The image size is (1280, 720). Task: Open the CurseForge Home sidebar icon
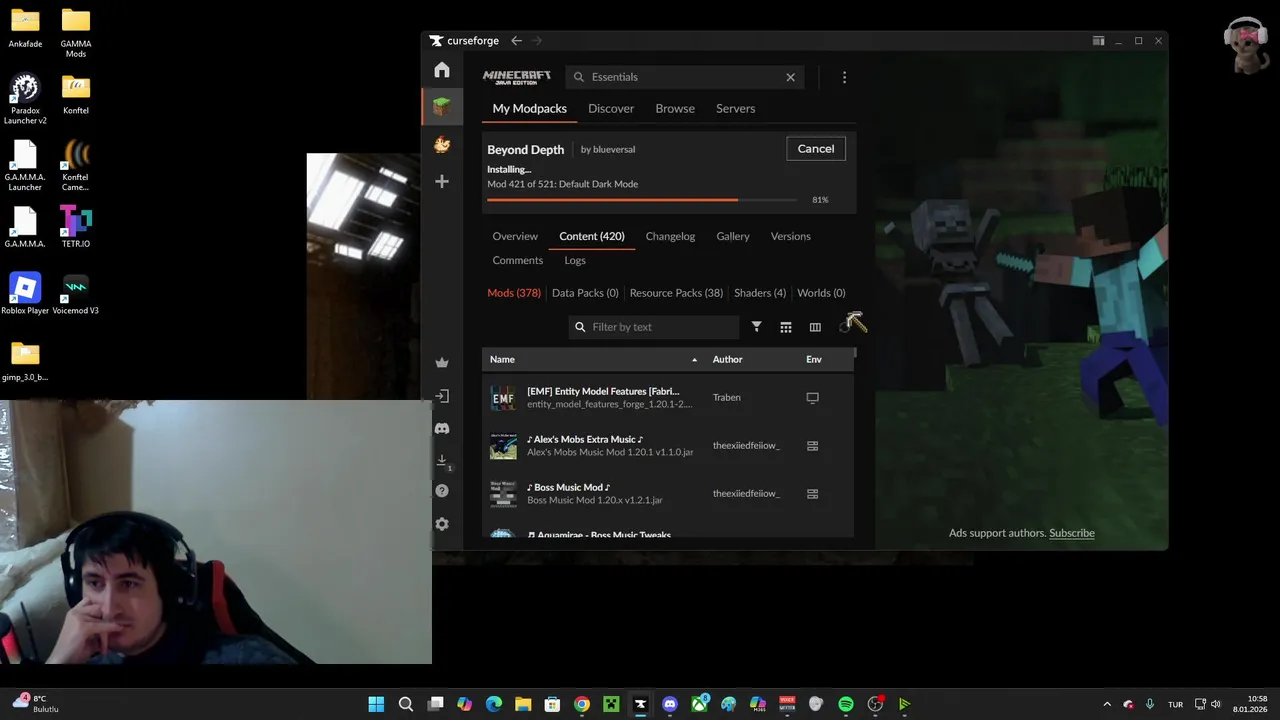point(442,70)
